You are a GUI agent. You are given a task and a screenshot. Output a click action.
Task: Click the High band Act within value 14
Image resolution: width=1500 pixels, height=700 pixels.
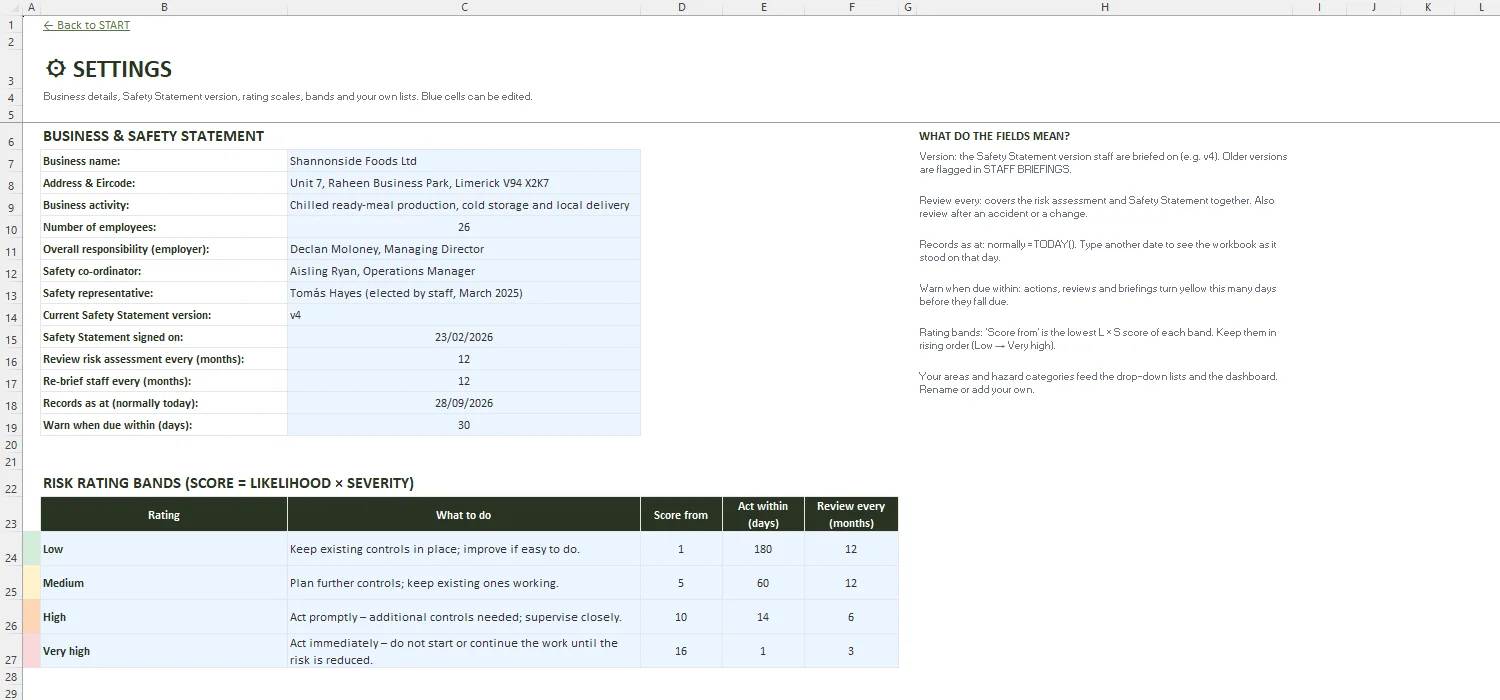763,617
